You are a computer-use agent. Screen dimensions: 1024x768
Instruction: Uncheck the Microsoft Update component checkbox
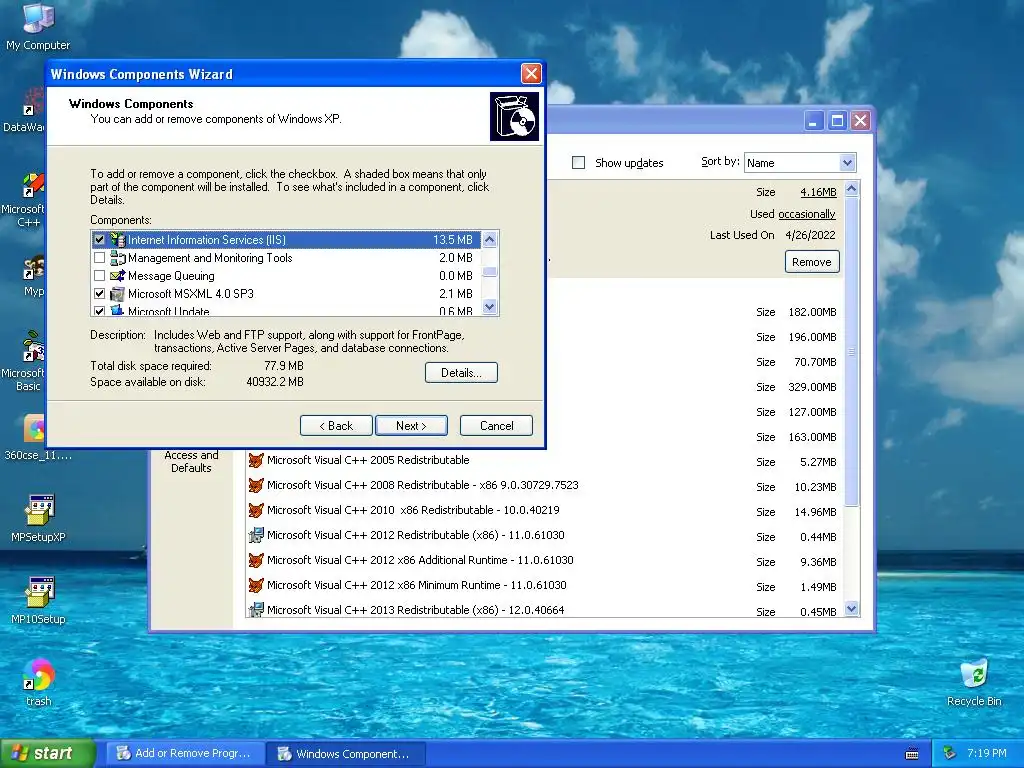click(99, 311)
